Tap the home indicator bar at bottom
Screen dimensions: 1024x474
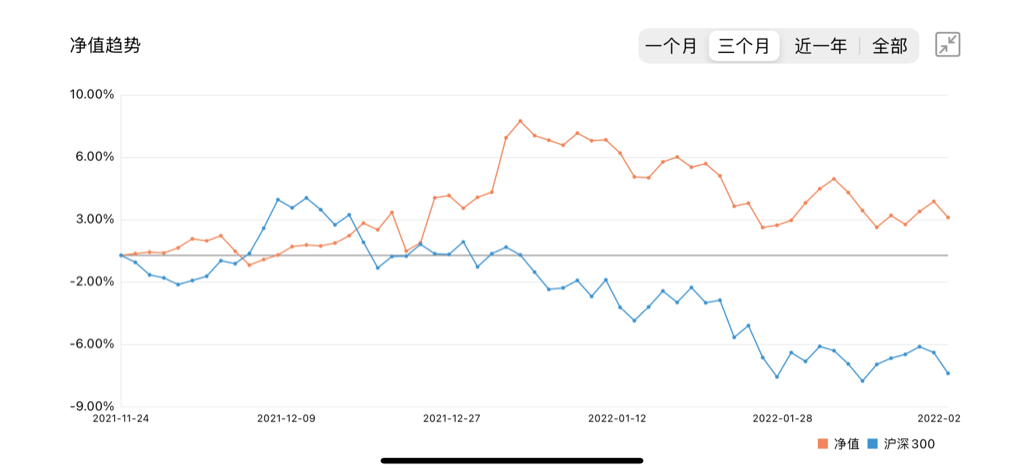512,460
